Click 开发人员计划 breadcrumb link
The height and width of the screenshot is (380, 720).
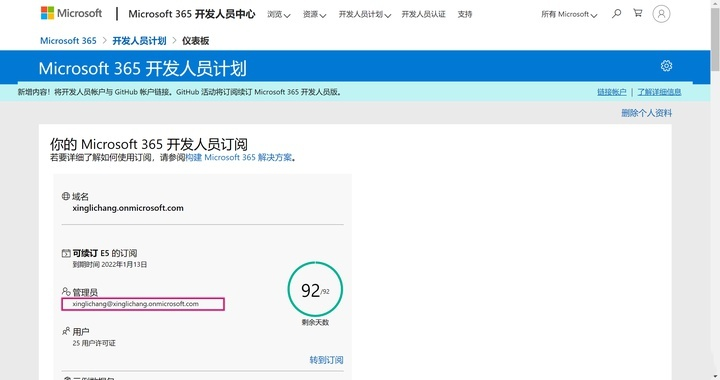139,41
